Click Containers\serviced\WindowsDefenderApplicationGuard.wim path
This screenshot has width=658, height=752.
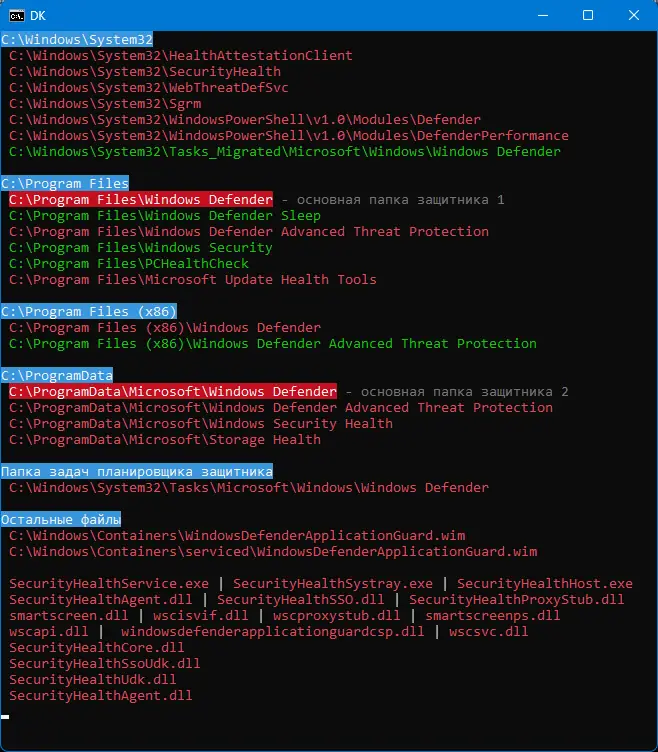coord(273,552)
